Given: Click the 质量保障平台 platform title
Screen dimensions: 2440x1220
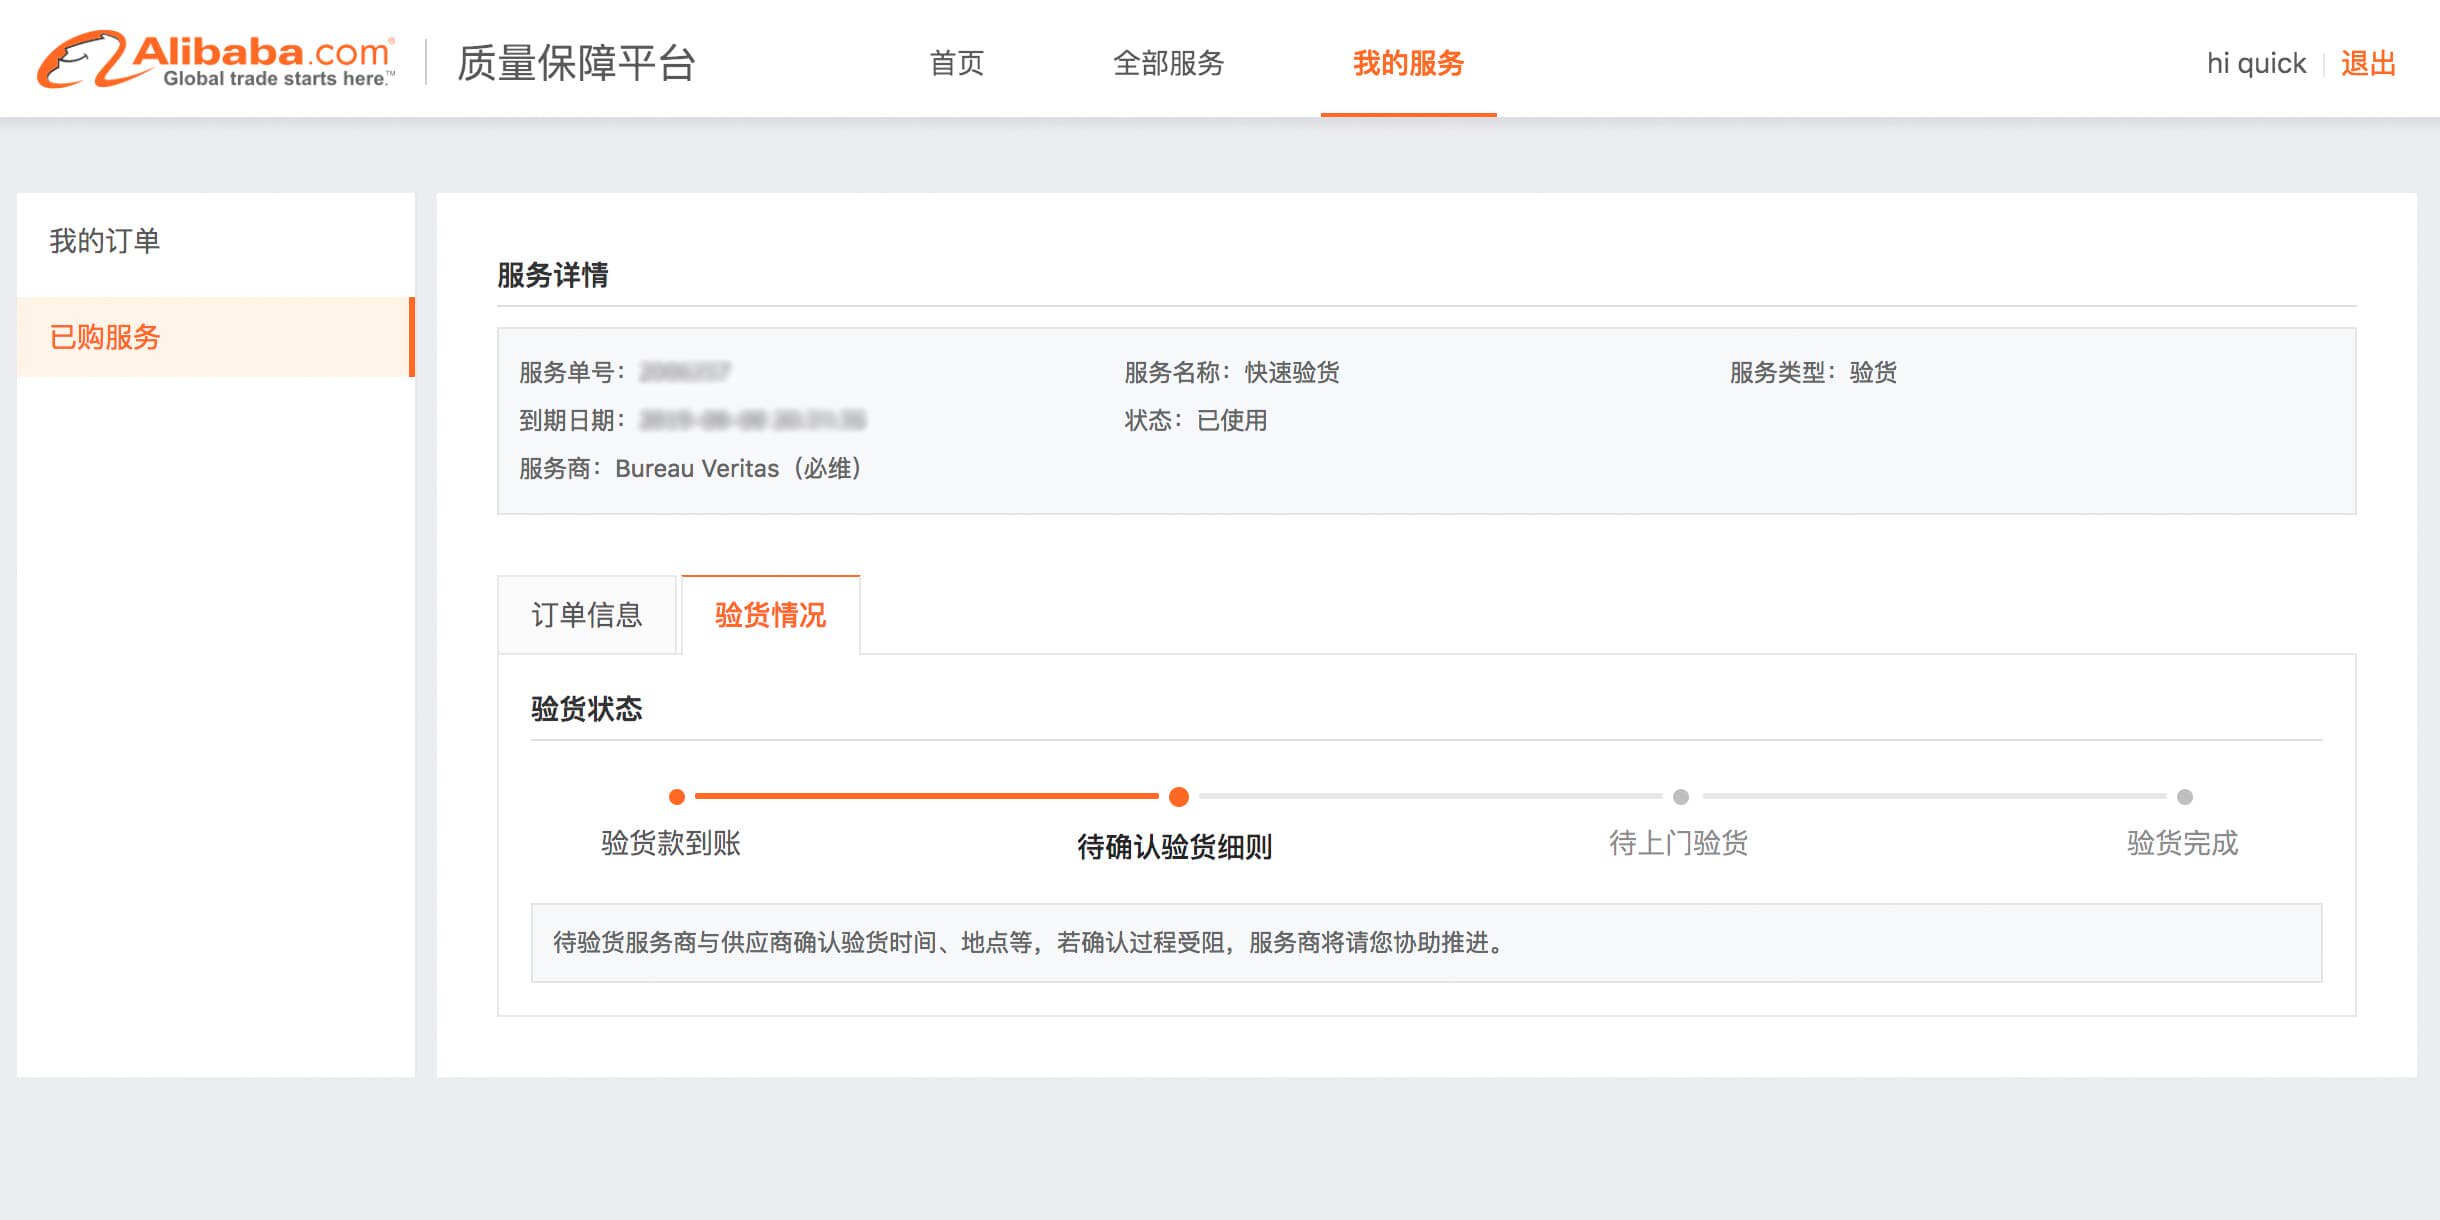Looking at the screenshot, I should (x=576, y=63).
